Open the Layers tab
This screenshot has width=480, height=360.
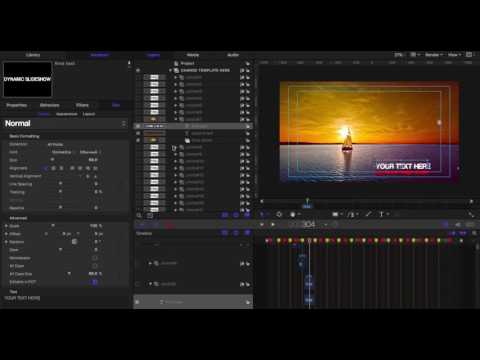click(153, 55)
